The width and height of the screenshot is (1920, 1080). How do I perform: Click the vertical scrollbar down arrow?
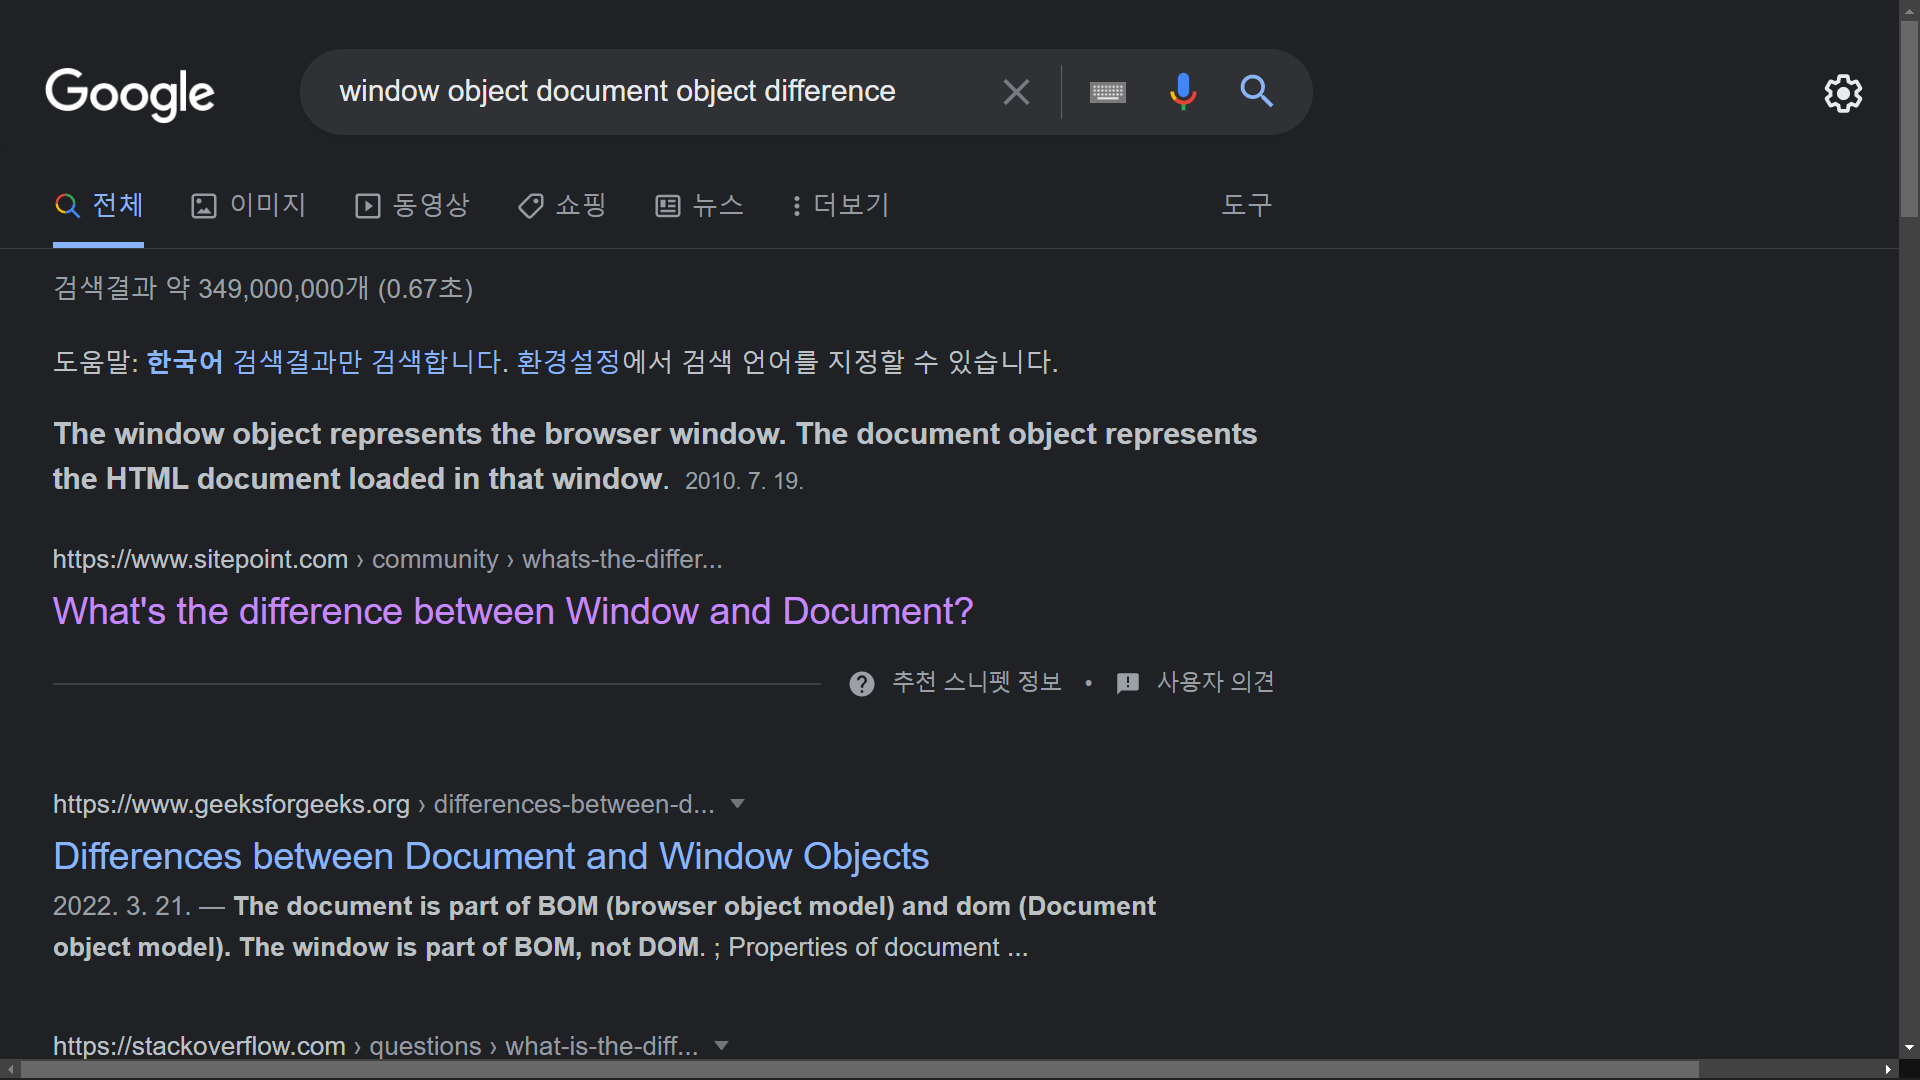pyautogui.click(x=1909, y=1049)
